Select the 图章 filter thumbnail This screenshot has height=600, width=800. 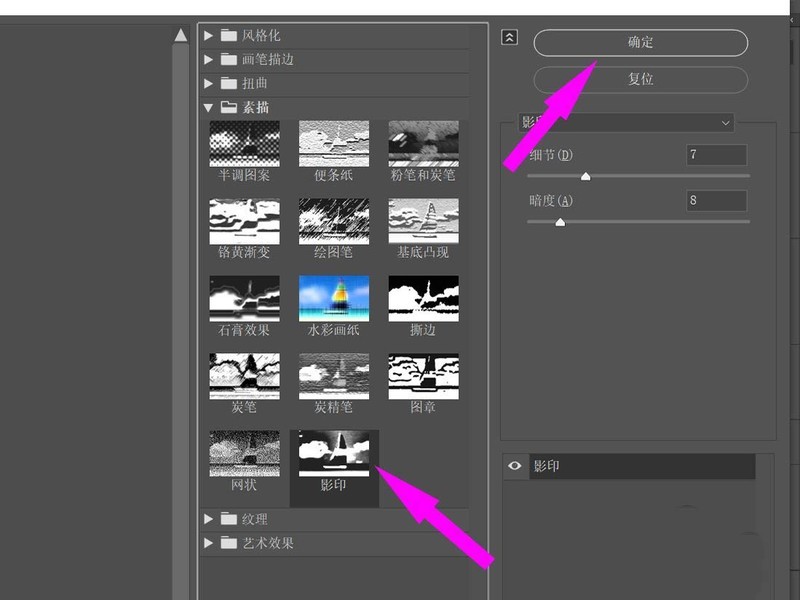coord(423,375)
